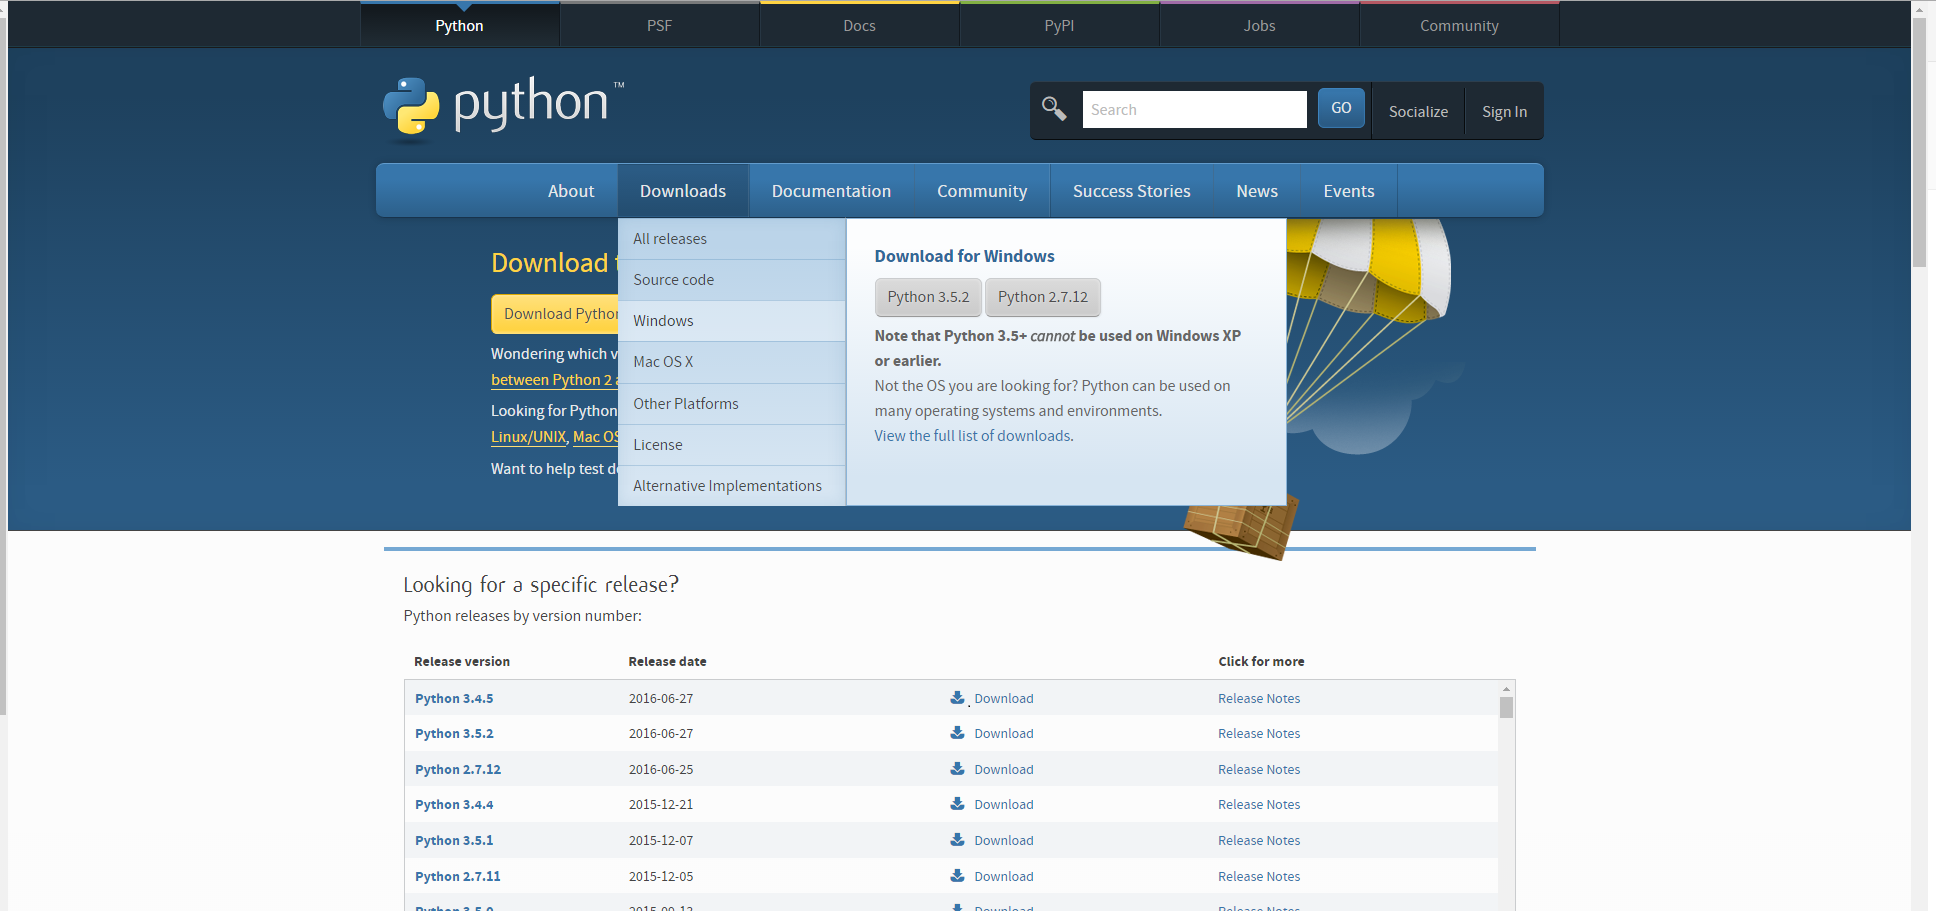Switch to the PyPI top tab

[x=1059, y=26]
